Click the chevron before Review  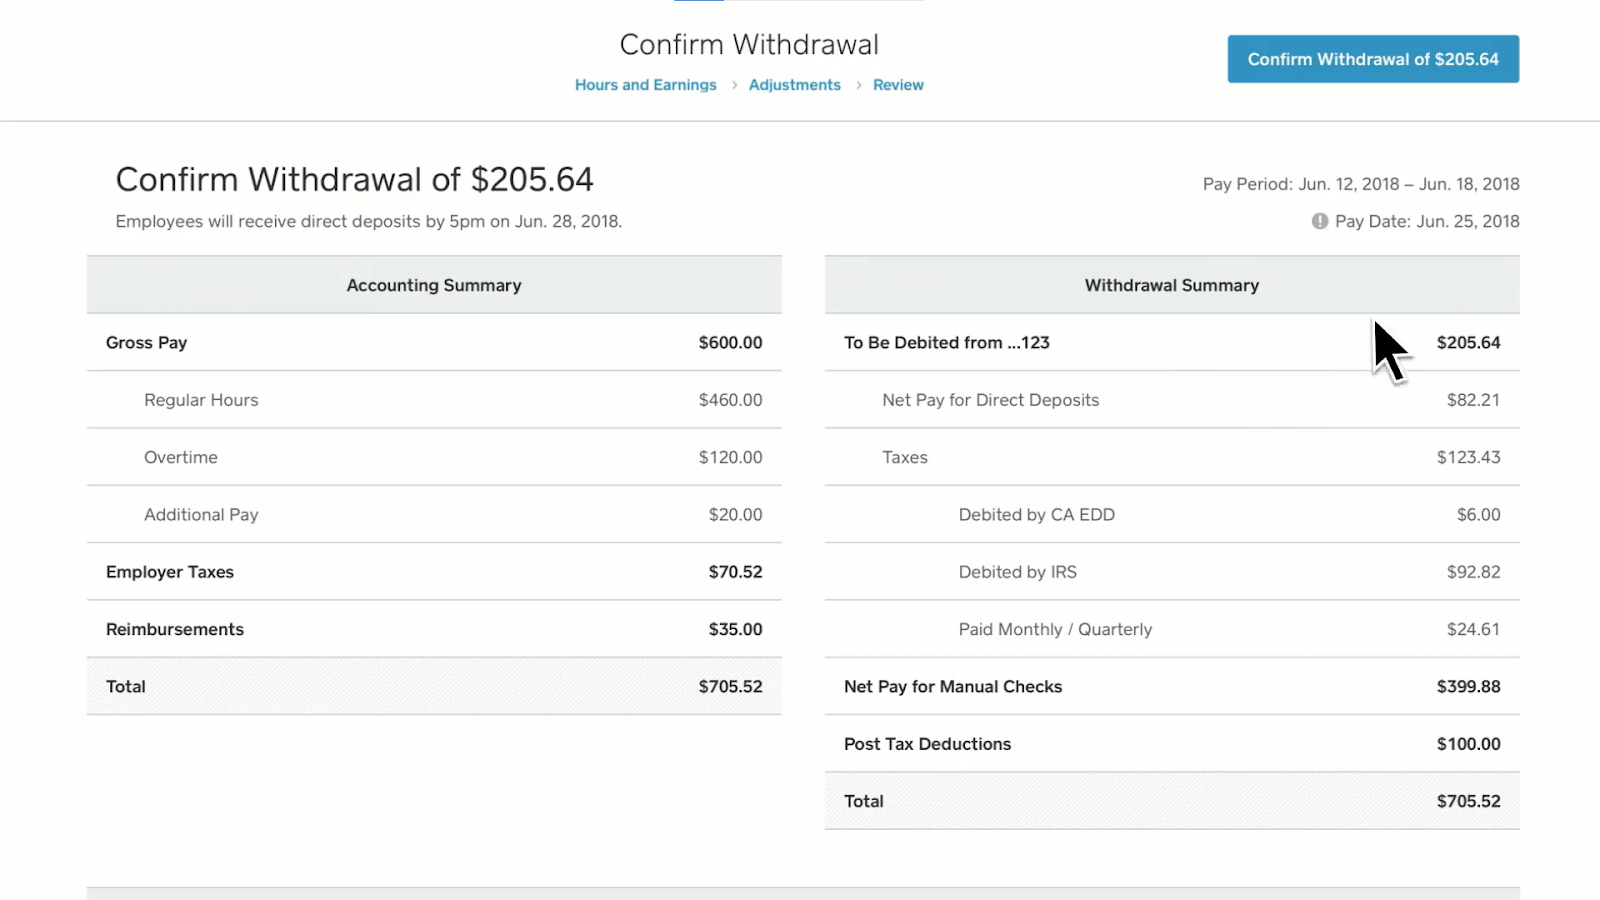pos(859,85)
